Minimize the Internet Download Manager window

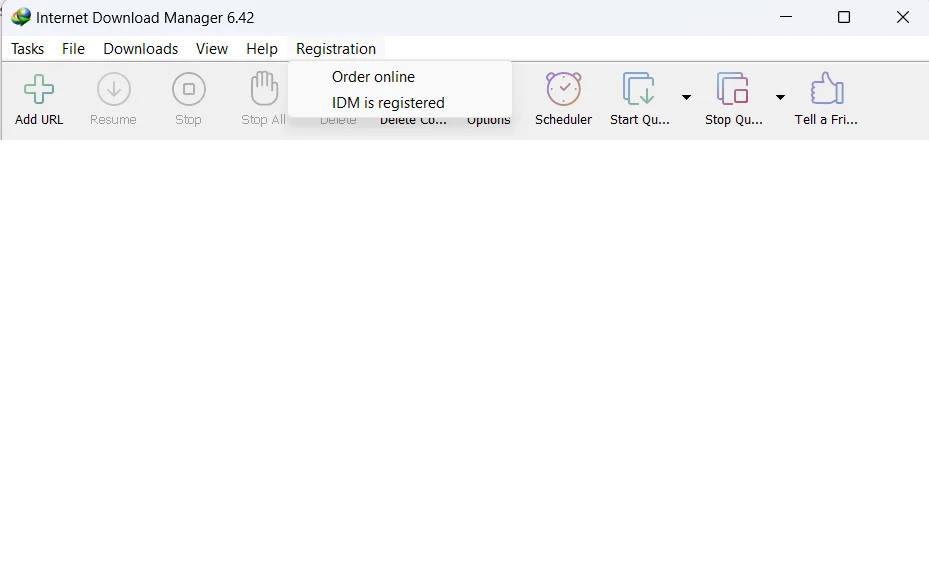pyautogui.click(x=786, y=17)
